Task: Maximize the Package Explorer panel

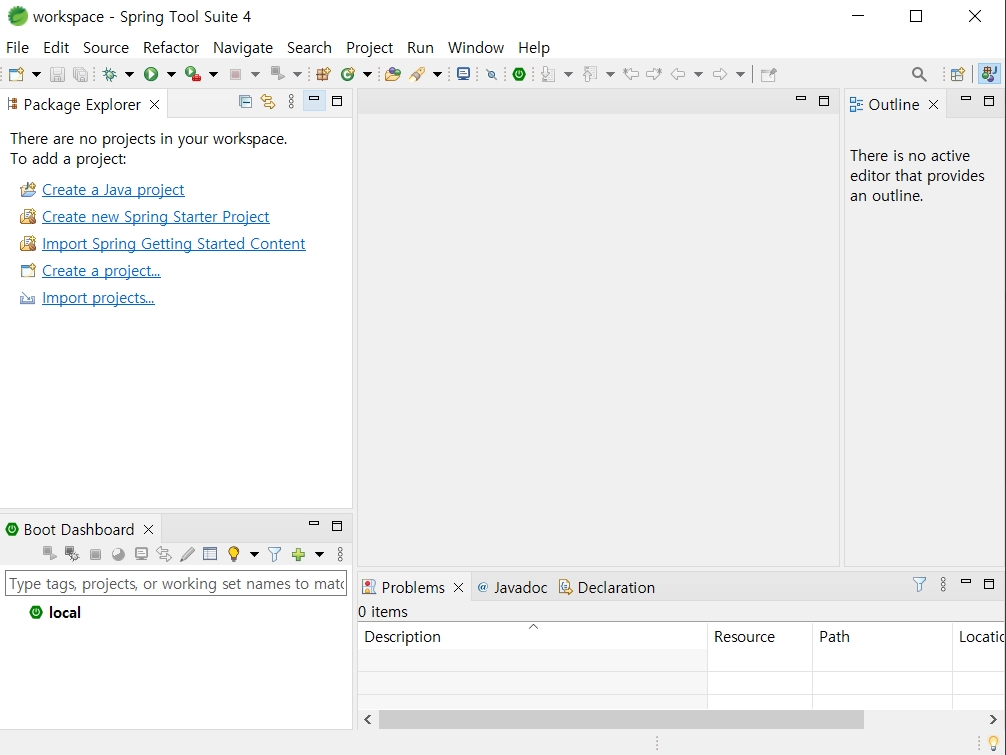Action: (x=337, y=101)
